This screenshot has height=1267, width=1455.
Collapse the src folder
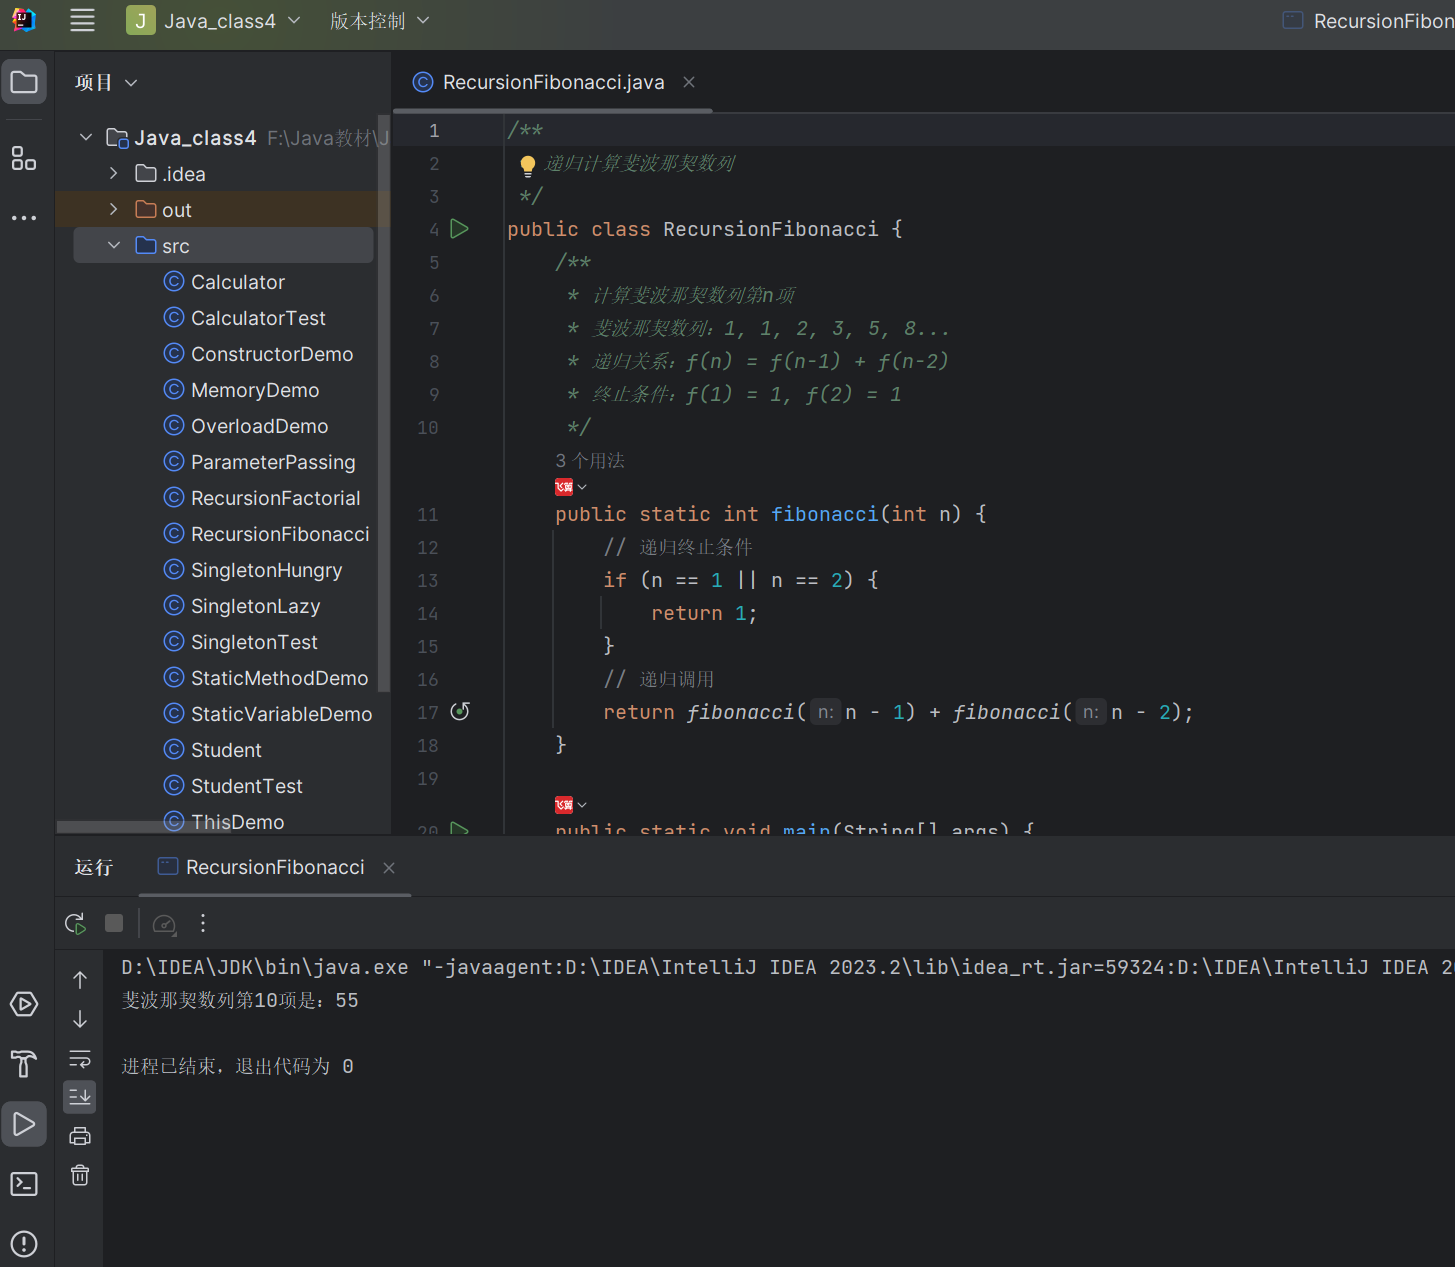point(114,246)
